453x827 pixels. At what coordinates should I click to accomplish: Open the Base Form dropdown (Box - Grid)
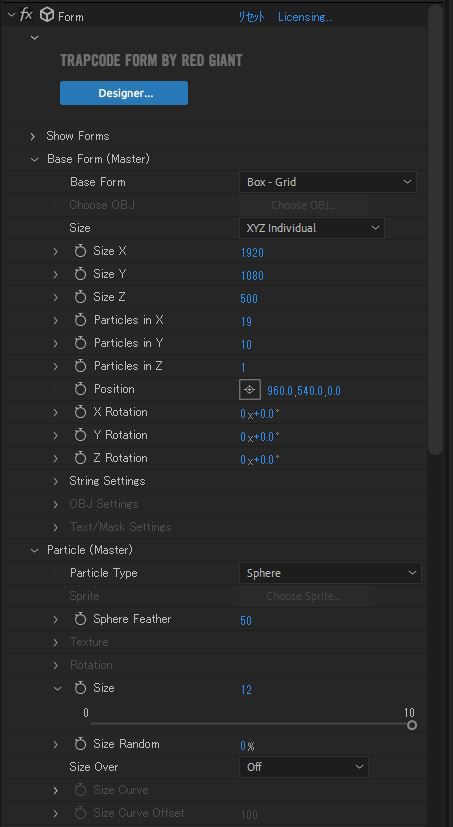pos(328,182)
